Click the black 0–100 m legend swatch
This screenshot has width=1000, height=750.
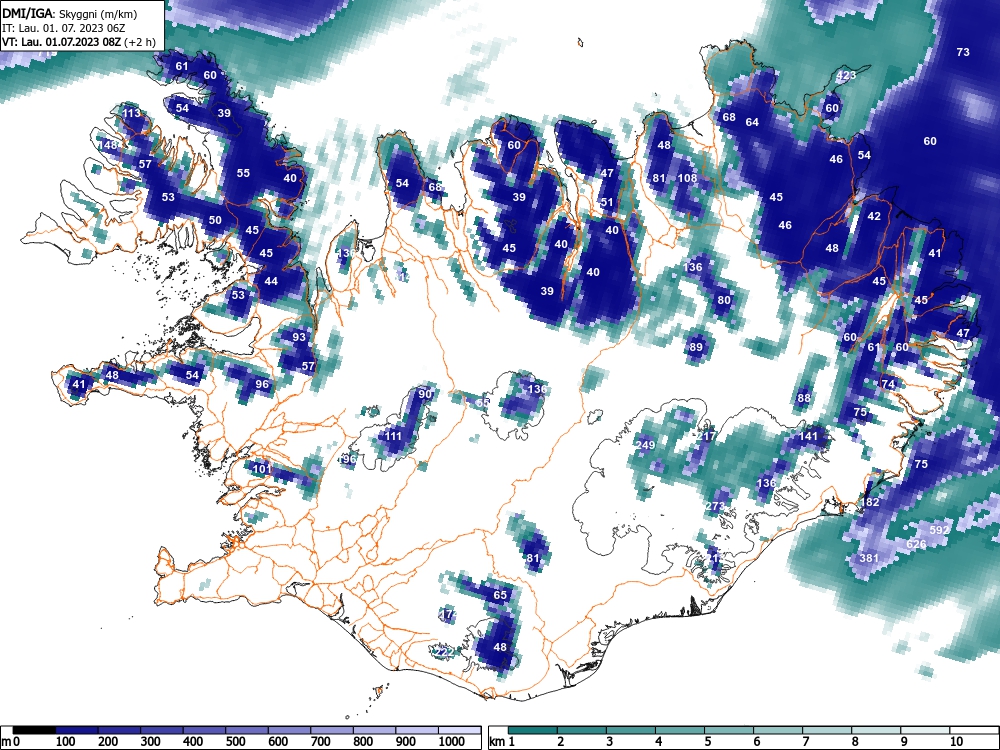34,730
